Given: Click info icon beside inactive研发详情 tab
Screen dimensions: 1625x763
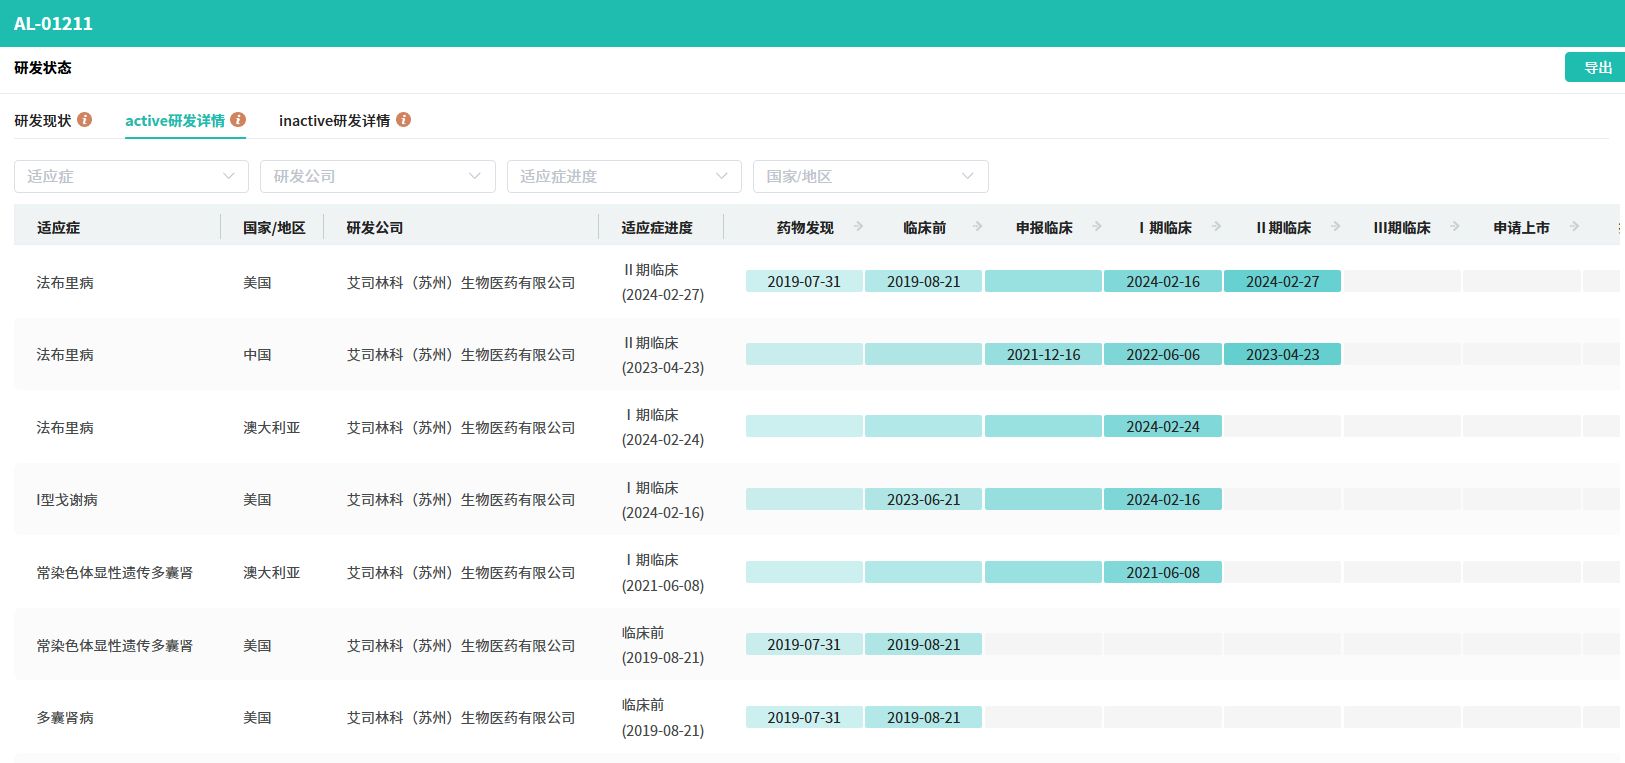Looking at the screenshot, I should [404, 120].
